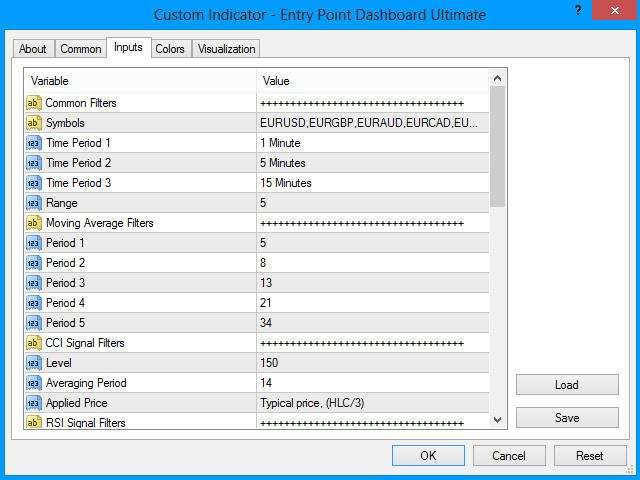640x480 pixels.
Task: Click the Cancel button
Action: (x=509, y=456)
